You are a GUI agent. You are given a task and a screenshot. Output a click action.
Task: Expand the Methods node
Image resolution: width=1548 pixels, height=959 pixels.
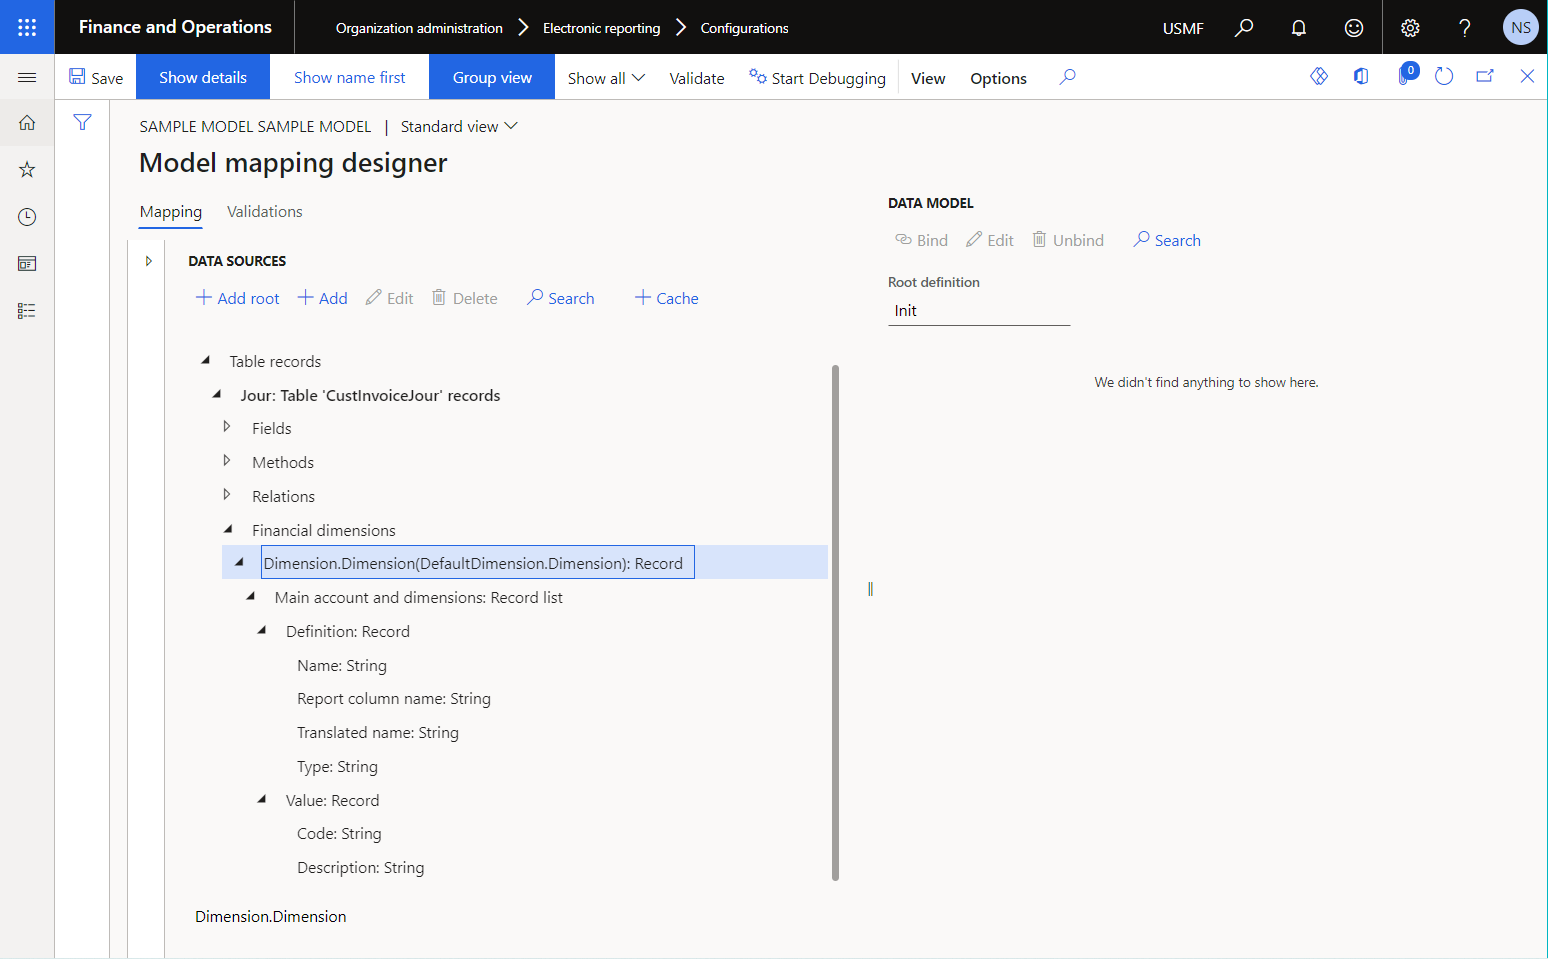(227, 461)
